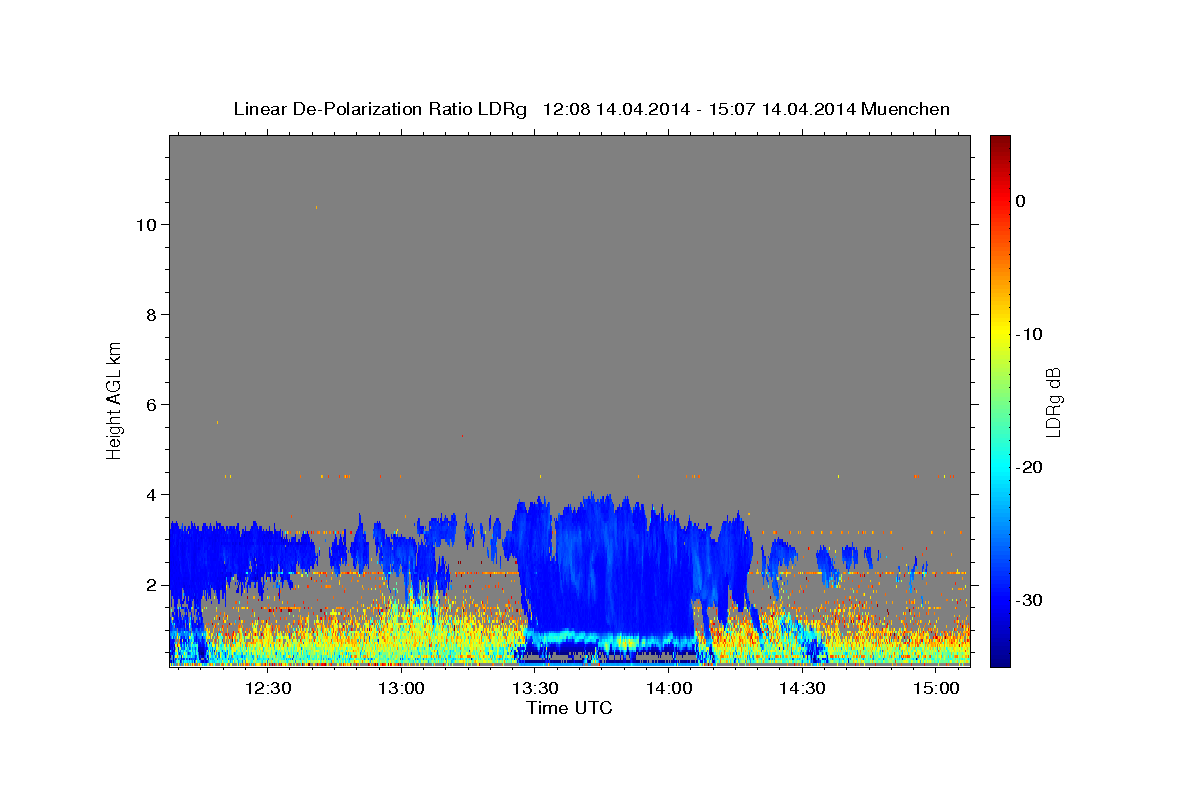This screenshot has height=800, width=1200.
Task: Click the 12:30 time tick label
Action: (268, 688)
